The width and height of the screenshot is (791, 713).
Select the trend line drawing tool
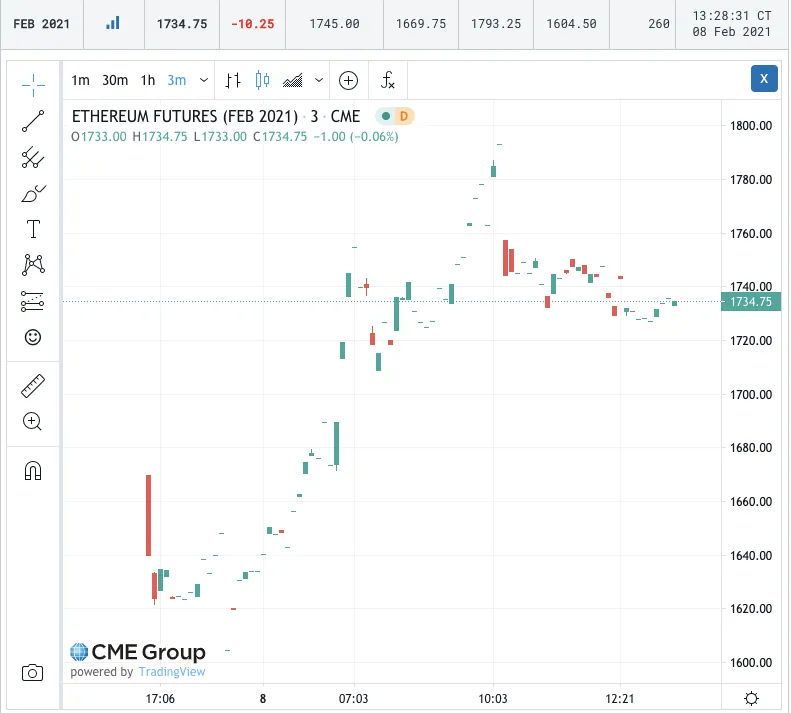tap(33, 121)
